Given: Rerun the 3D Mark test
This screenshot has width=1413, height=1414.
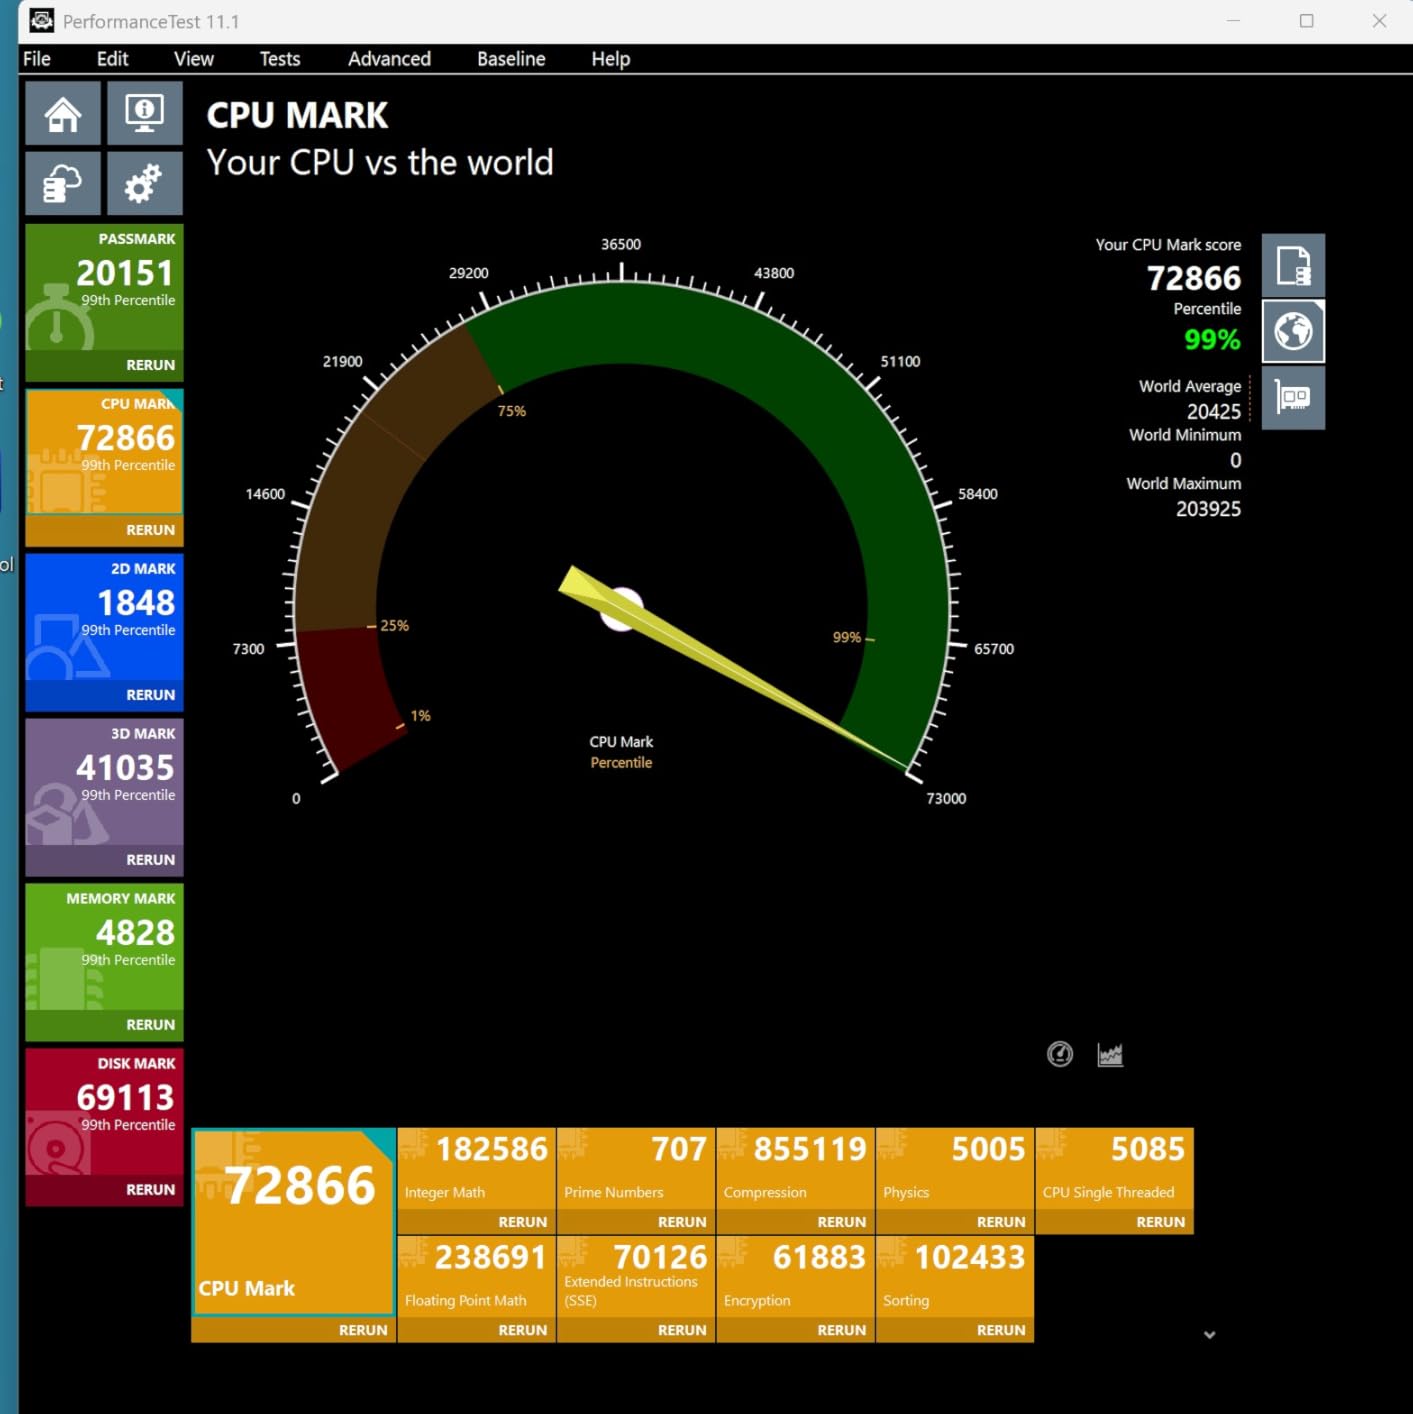Looking at the screenshot, I should (x=150, y=860).
